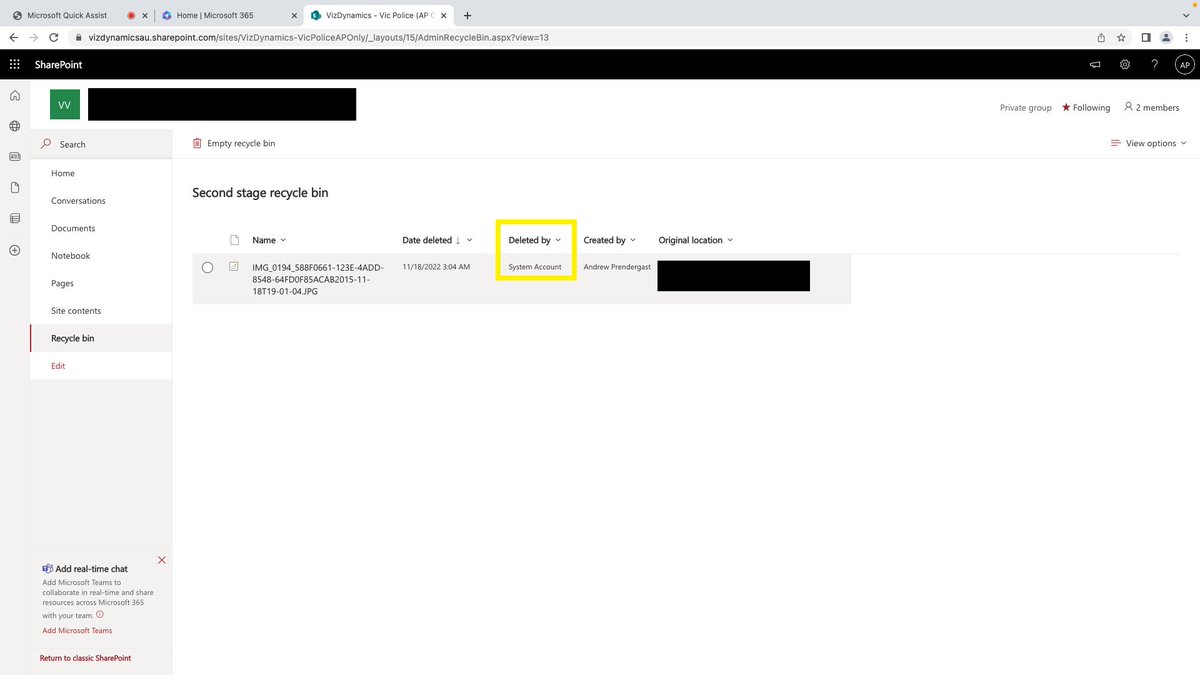Close the Home | Microsoft 365 tab
This screenshot has width=1200, height=675.
coord(294,16)
